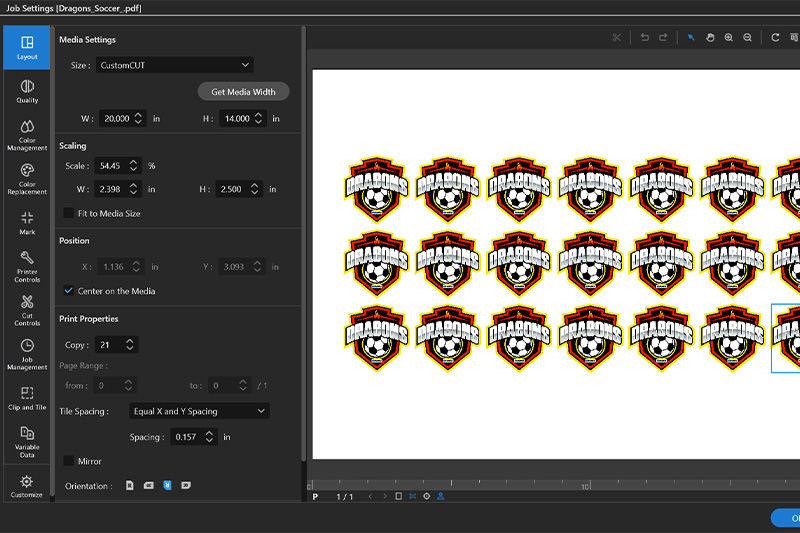800x533 pixels.
Task: Open the Tile Spacing dropdown
Action: point(199,411)
